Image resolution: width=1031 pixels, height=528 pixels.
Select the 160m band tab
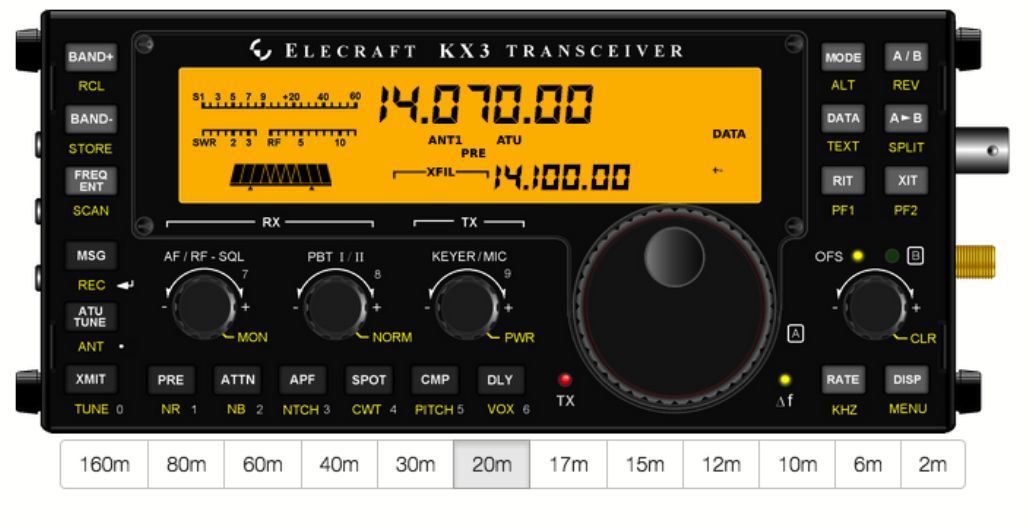tap(105, 464)
